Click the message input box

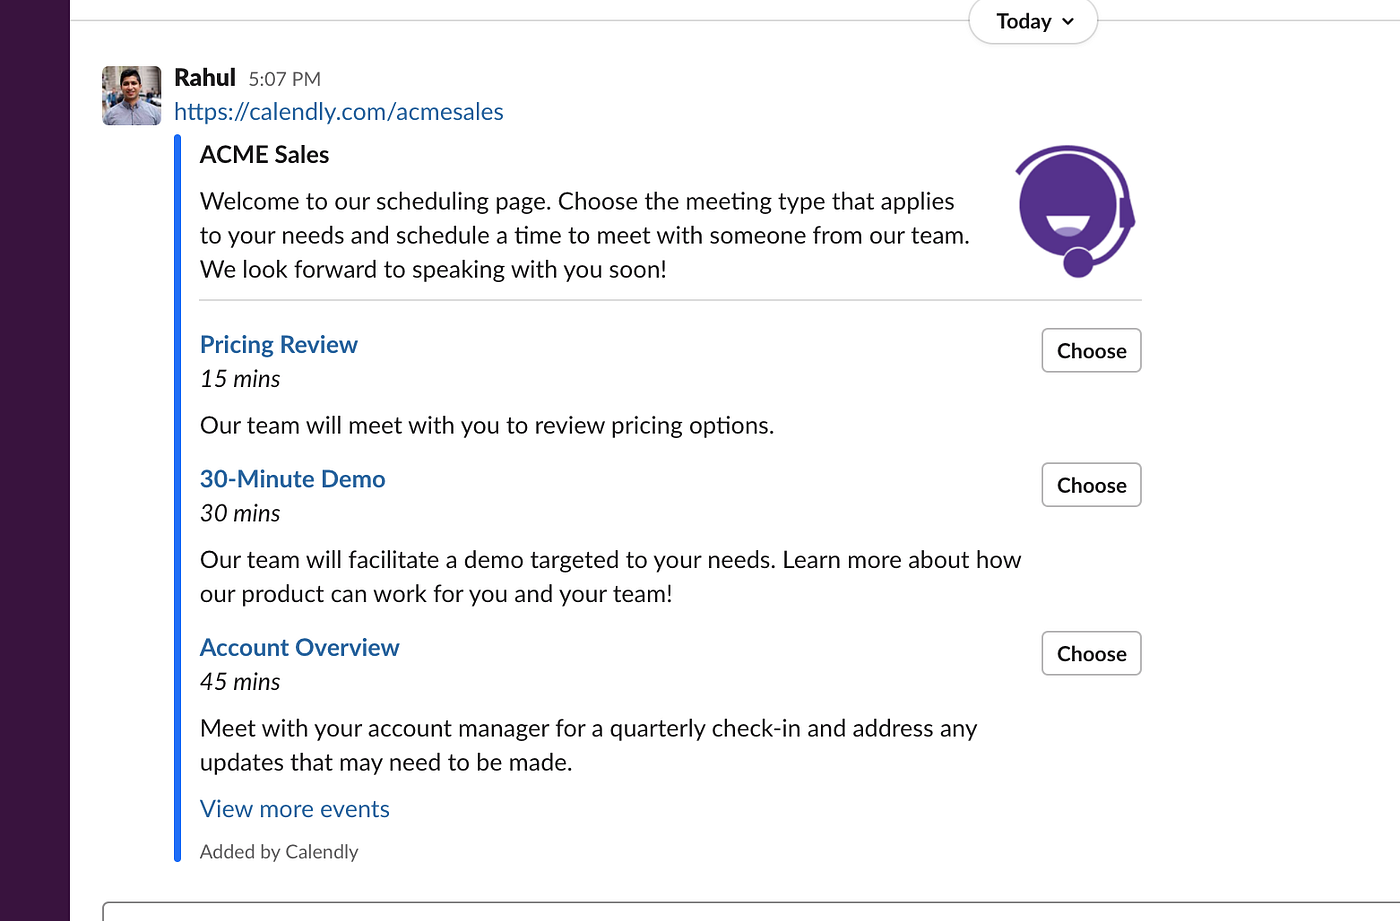point(751,911)
